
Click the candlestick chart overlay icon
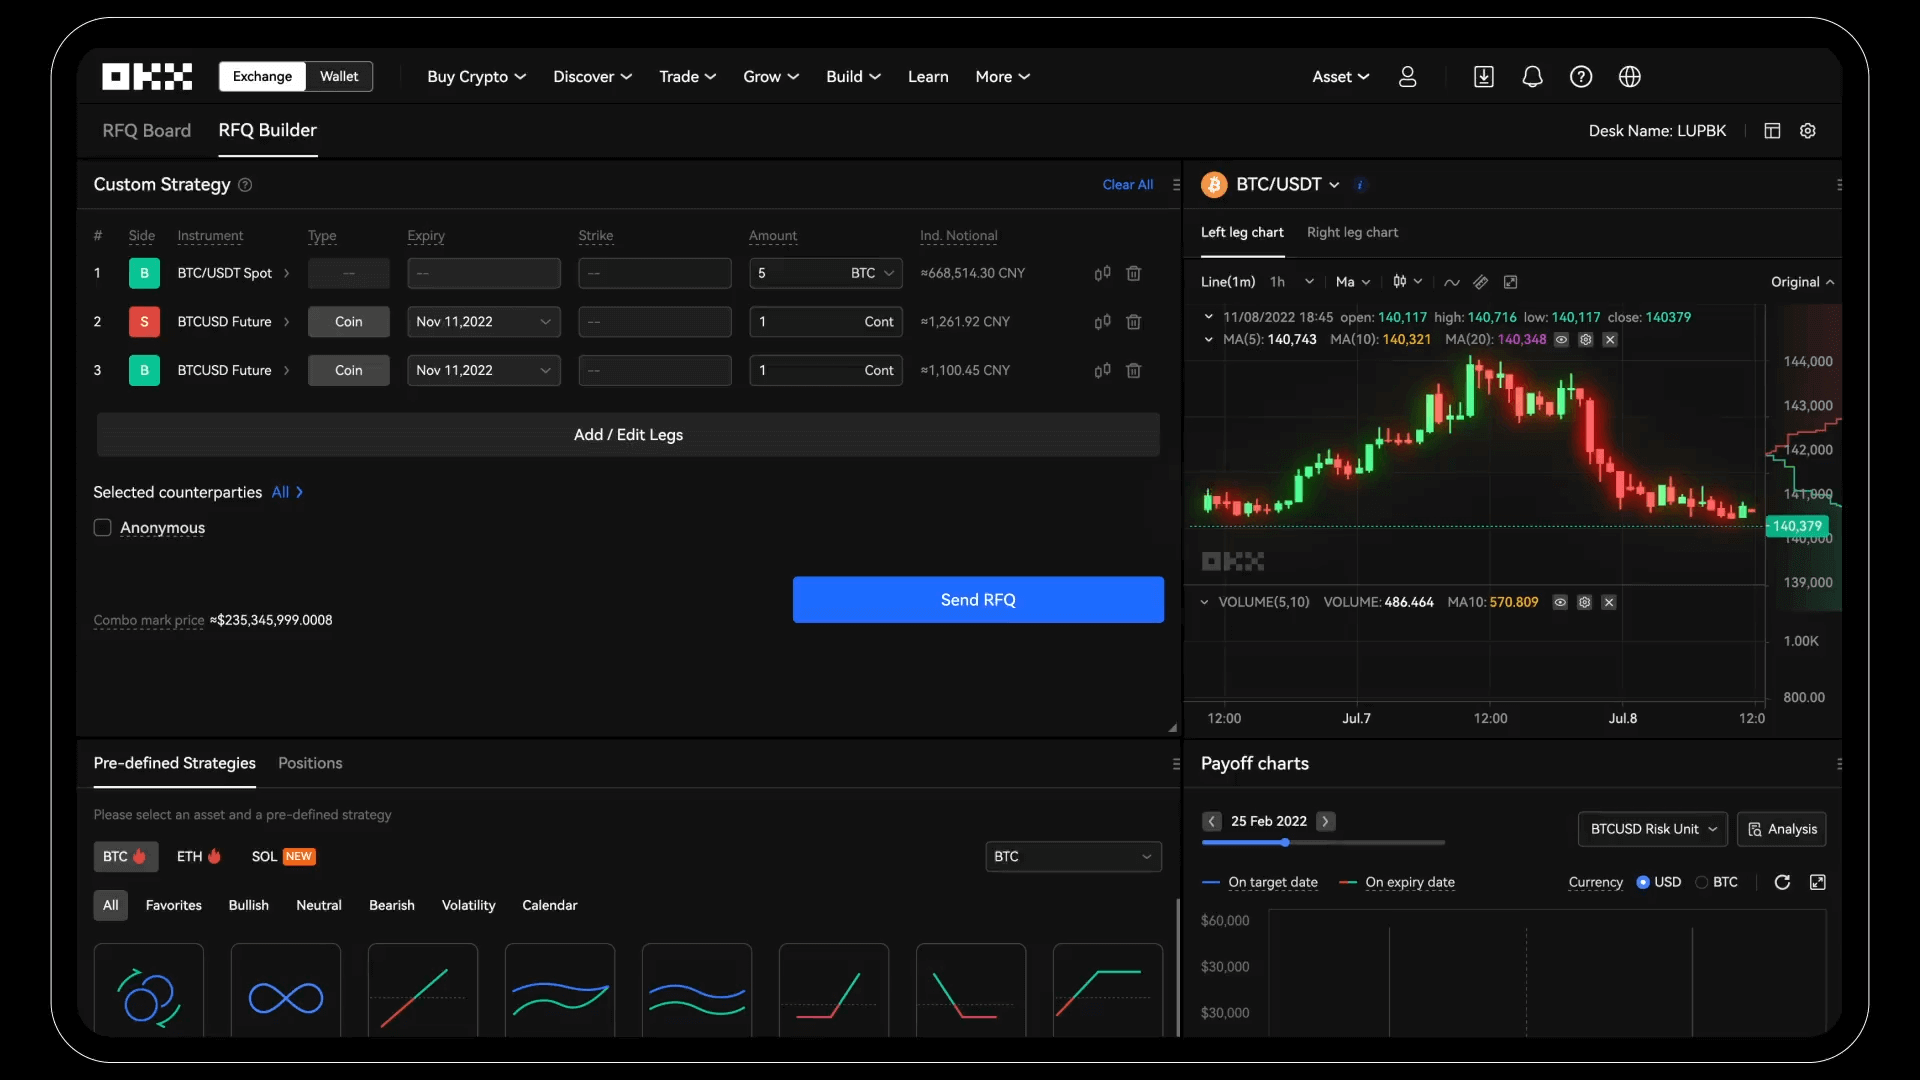tap(1400, 282)
